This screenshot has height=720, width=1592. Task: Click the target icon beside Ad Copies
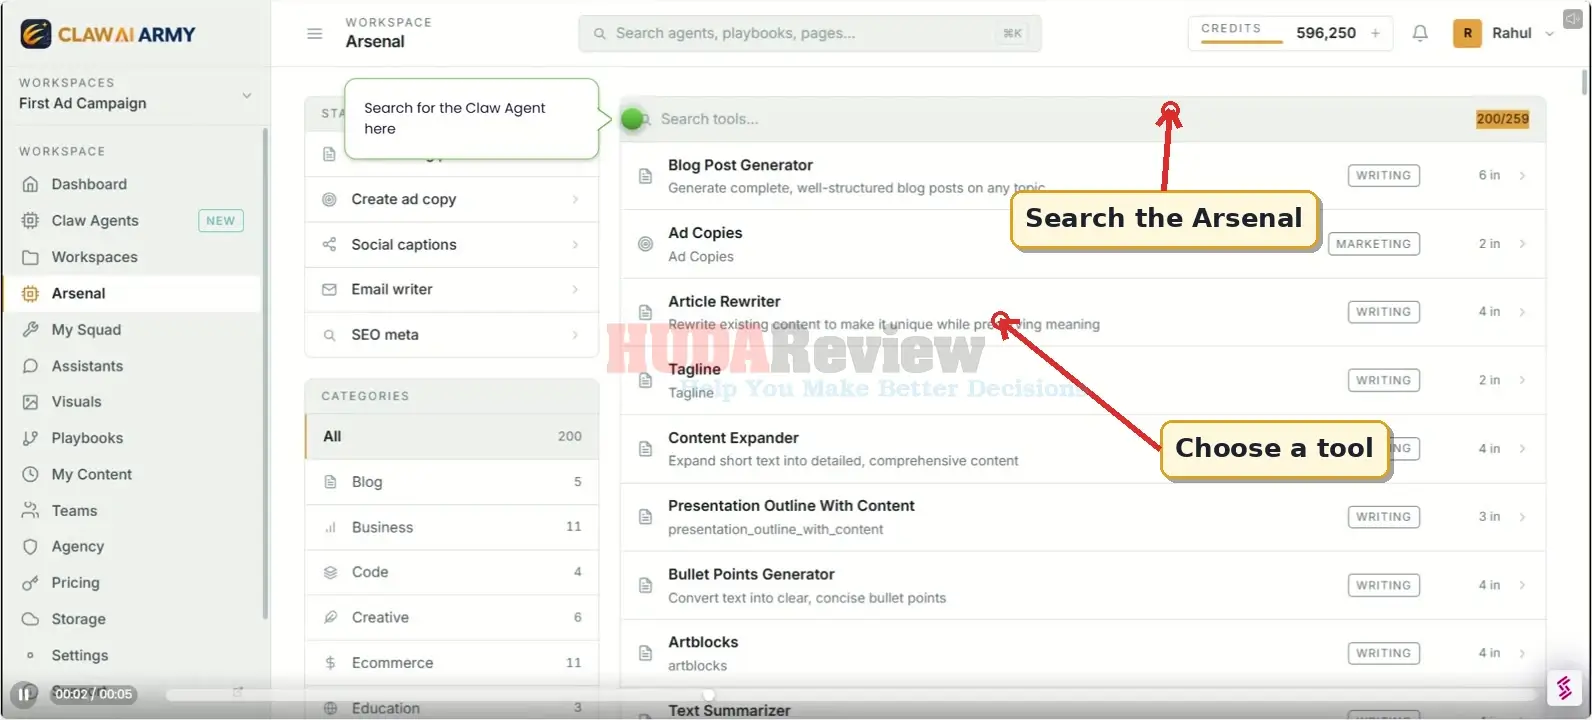(645, 244)
